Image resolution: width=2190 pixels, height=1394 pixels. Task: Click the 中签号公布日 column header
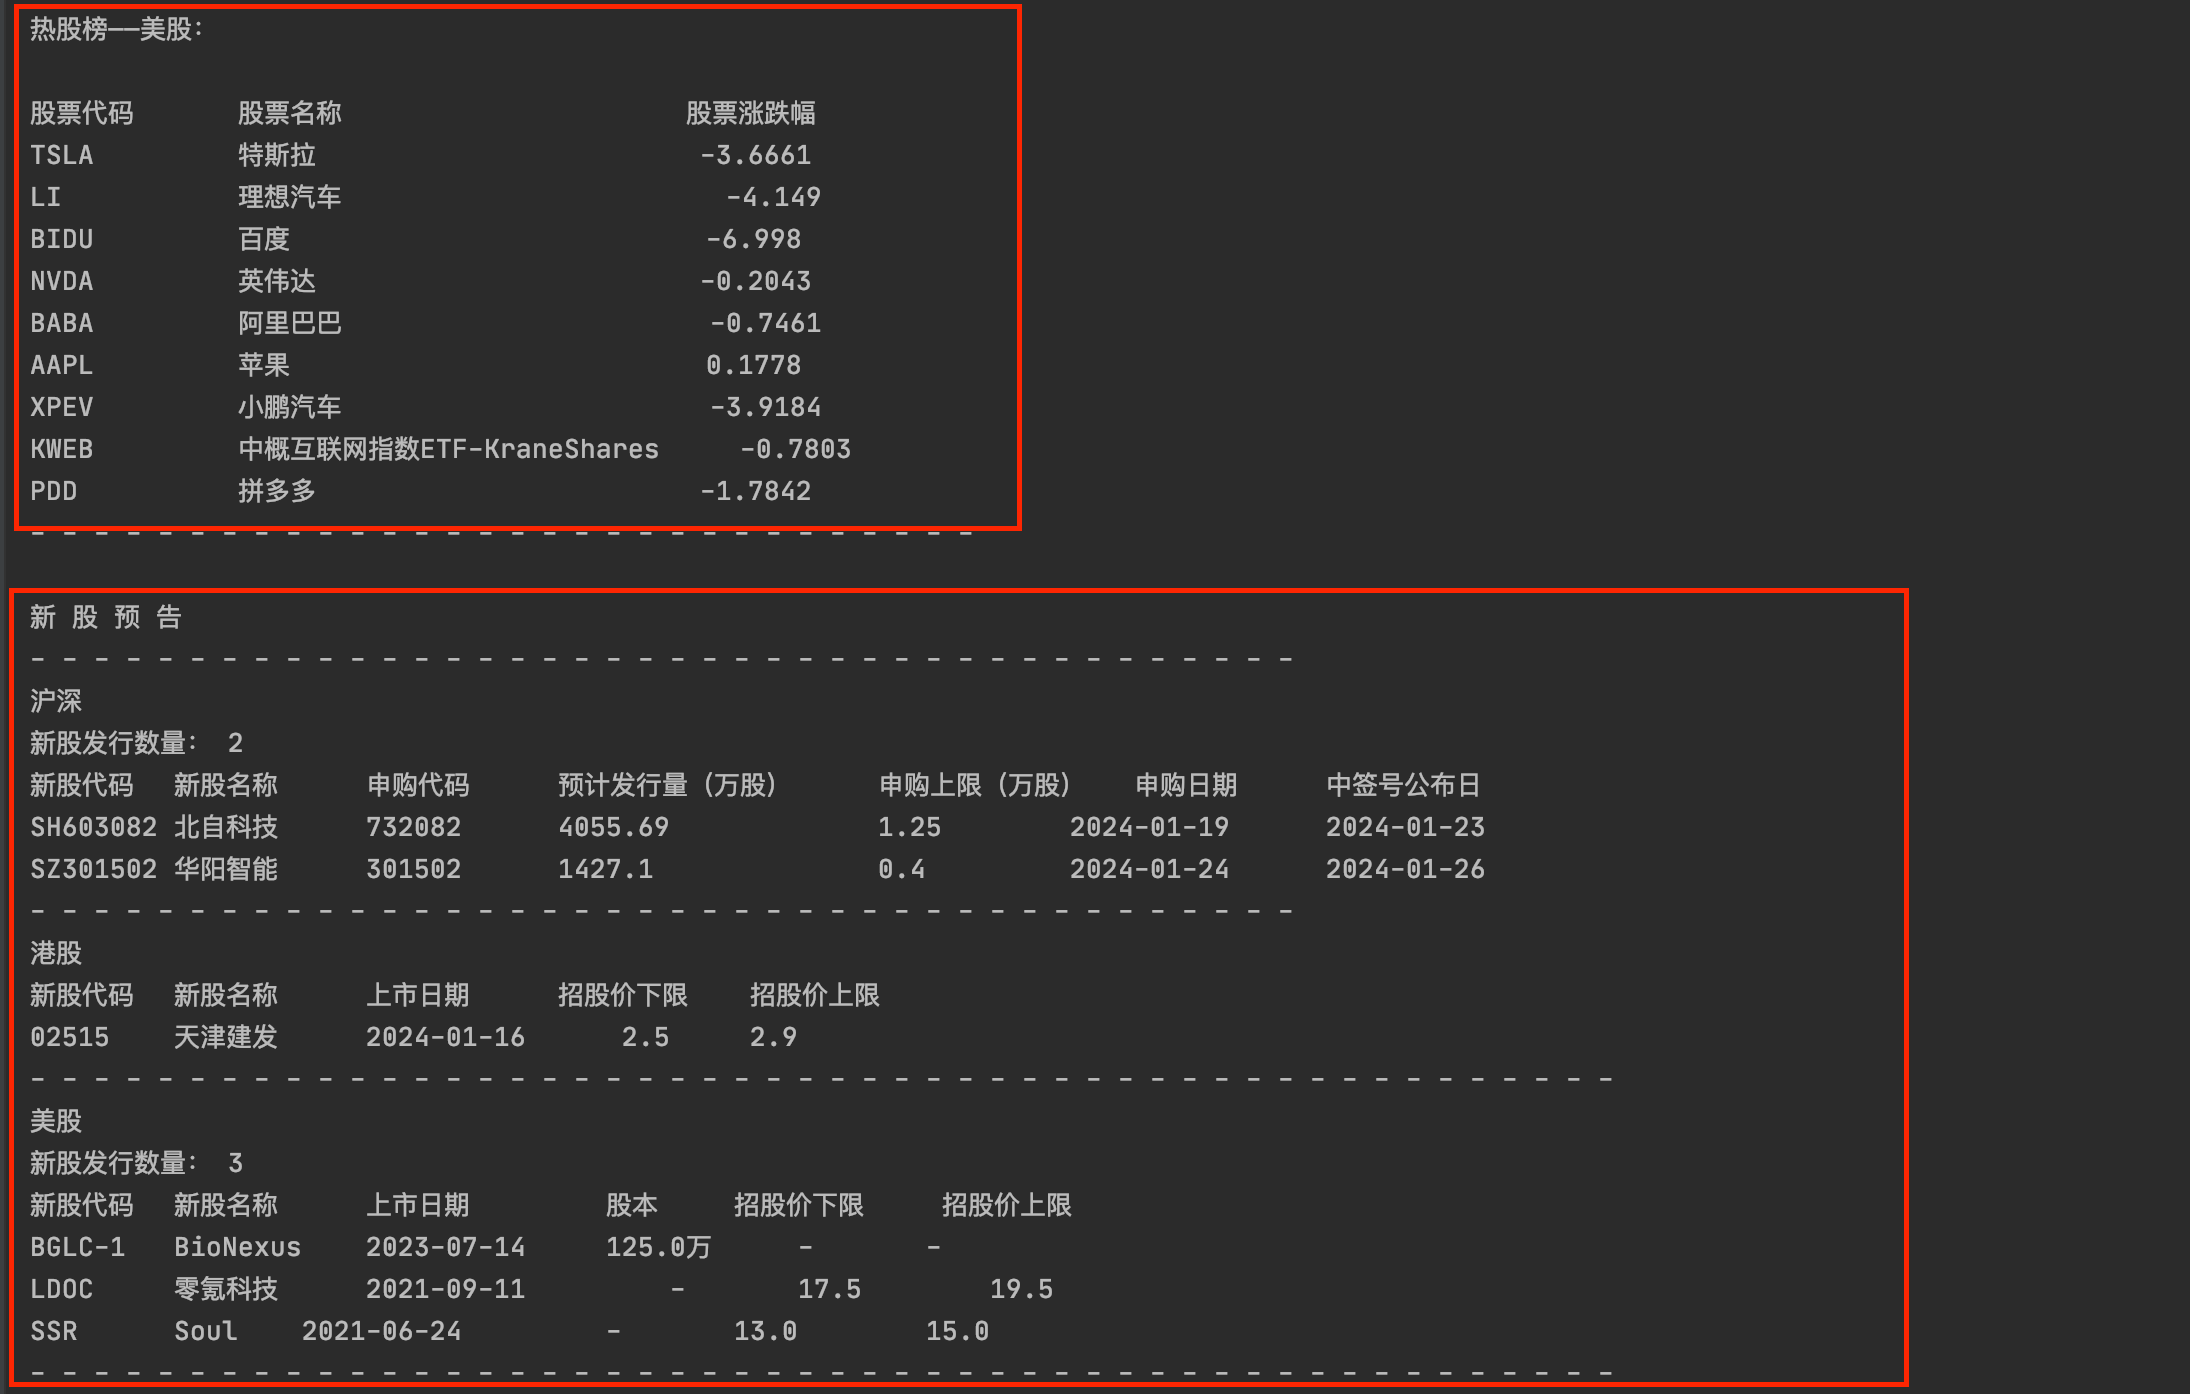click(1402, 785)
